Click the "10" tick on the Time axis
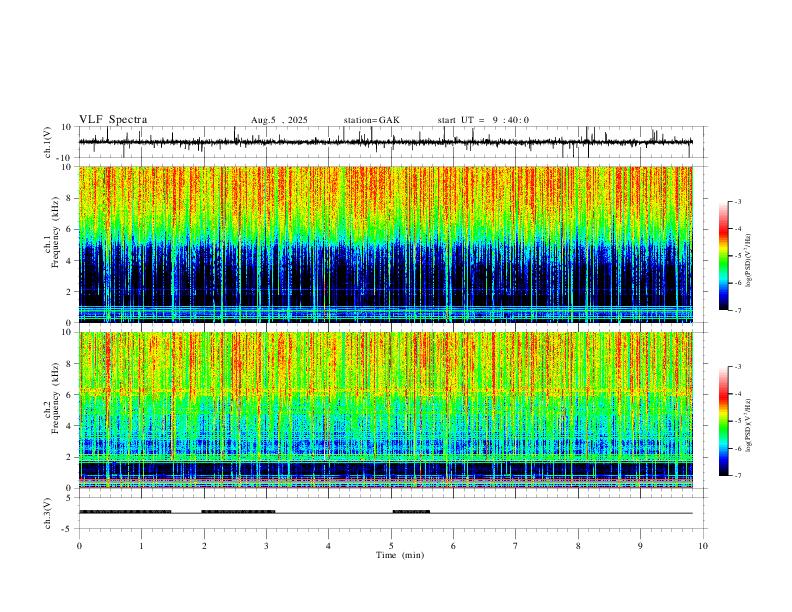Screen dimensions: 792x612 (703, 546)
